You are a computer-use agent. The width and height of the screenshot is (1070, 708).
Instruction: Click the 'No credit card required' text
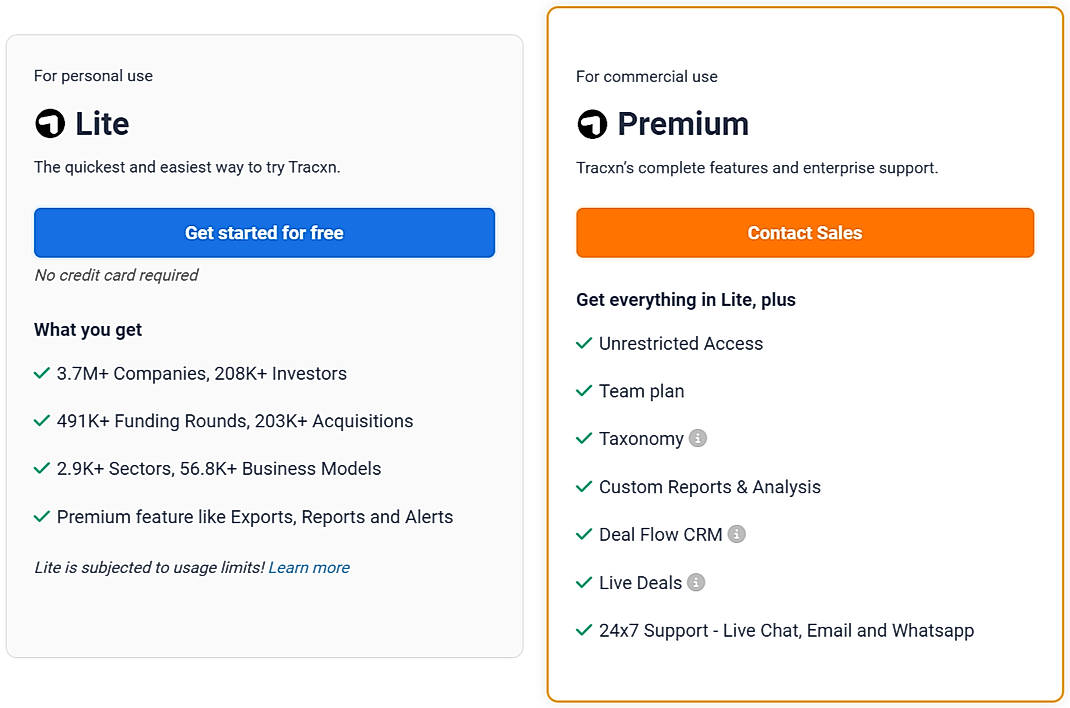[116, 275]
